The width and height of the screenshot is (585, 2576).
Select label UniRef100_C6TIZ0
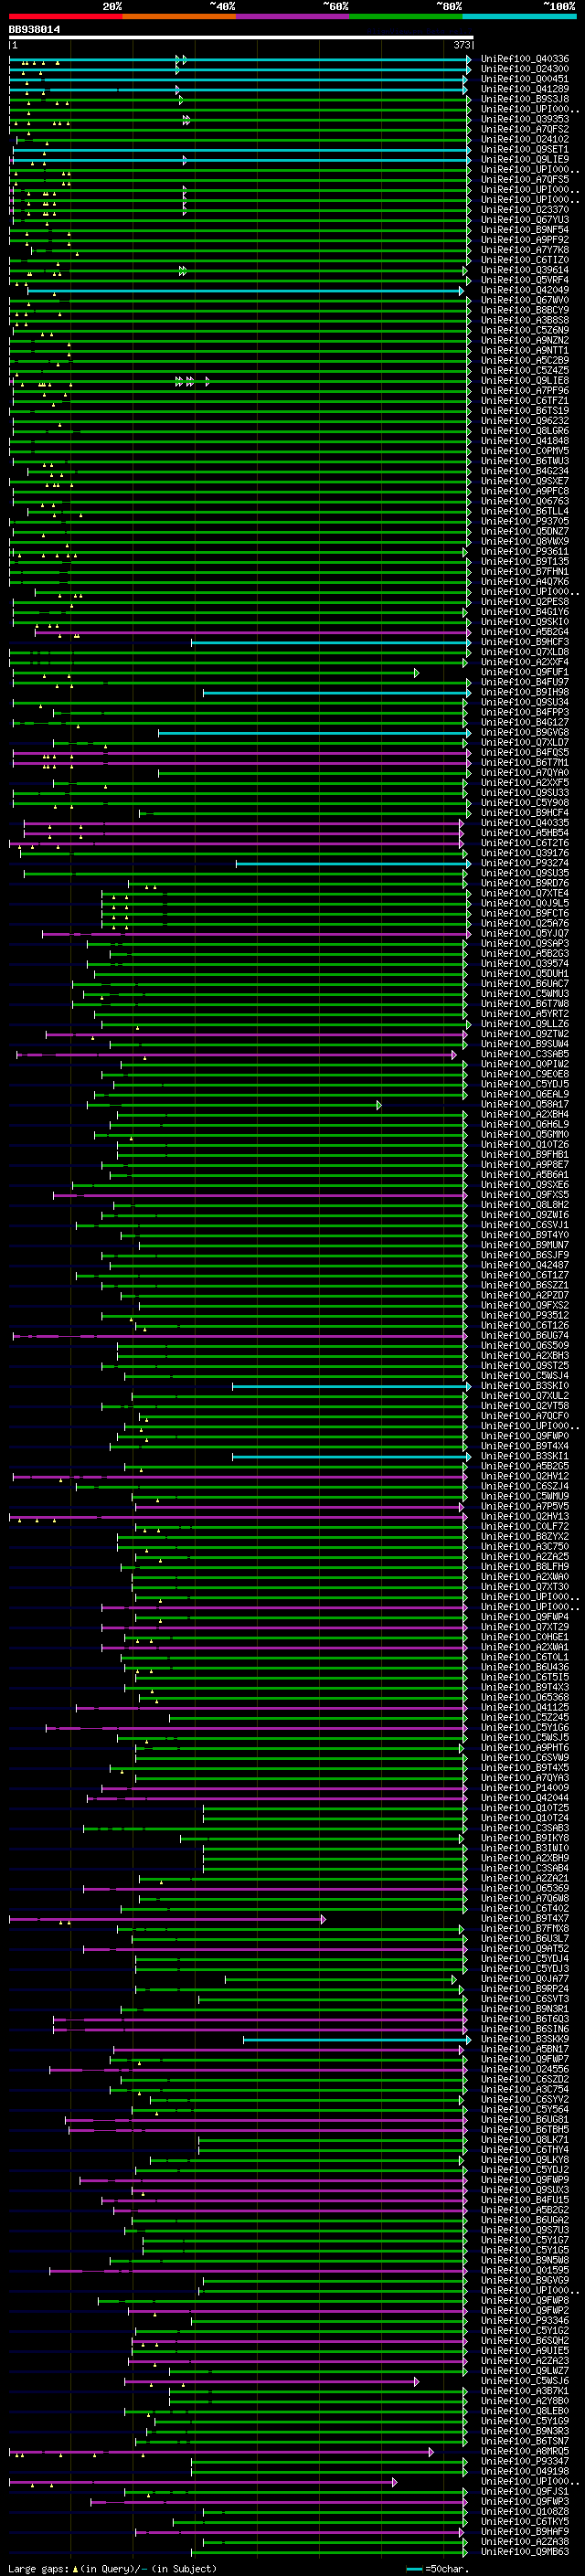pos(525,260)
